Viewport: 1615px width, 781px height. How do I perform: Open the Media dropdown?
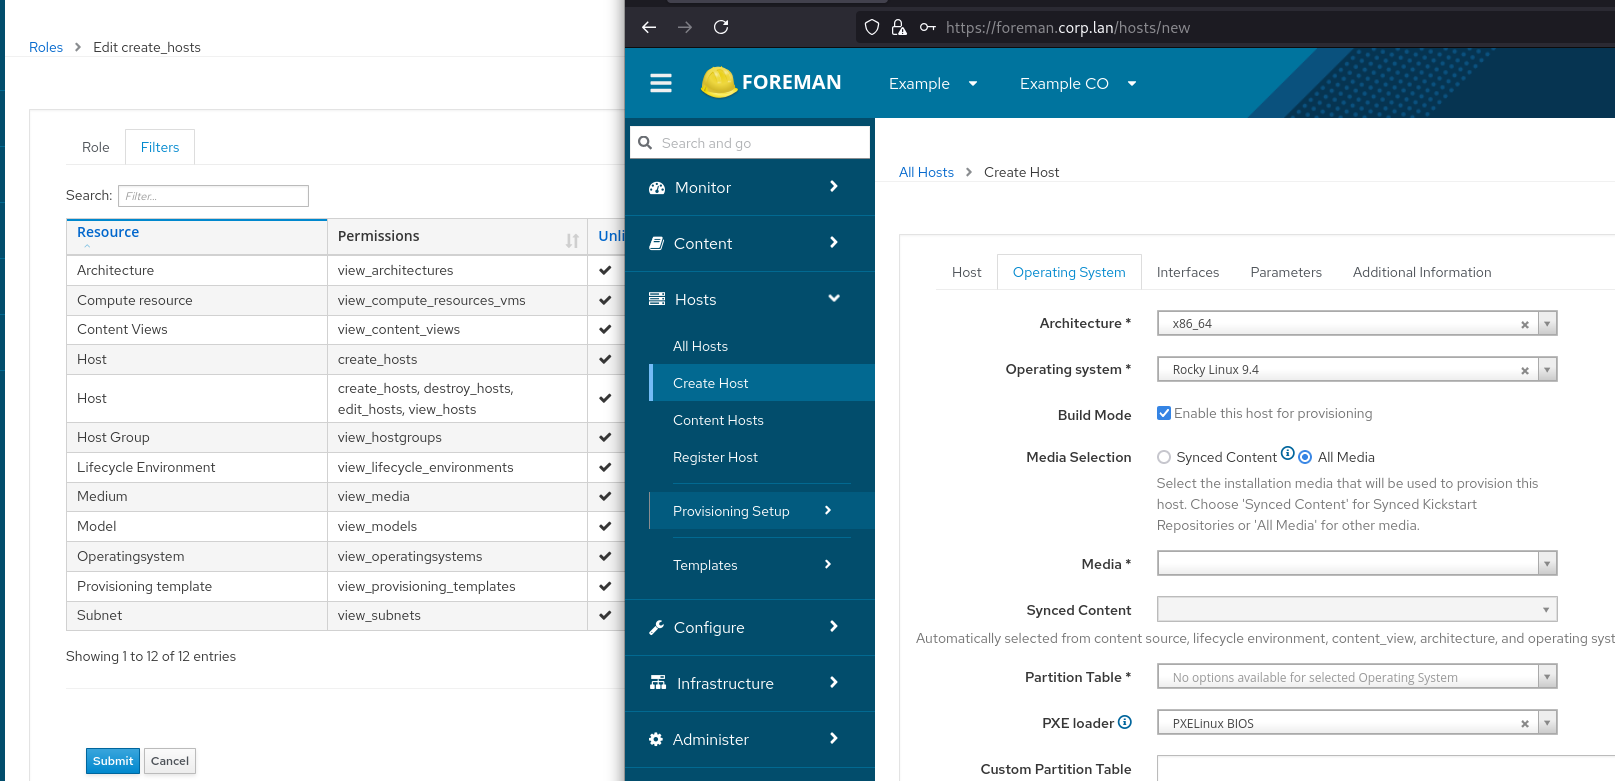1357,563
